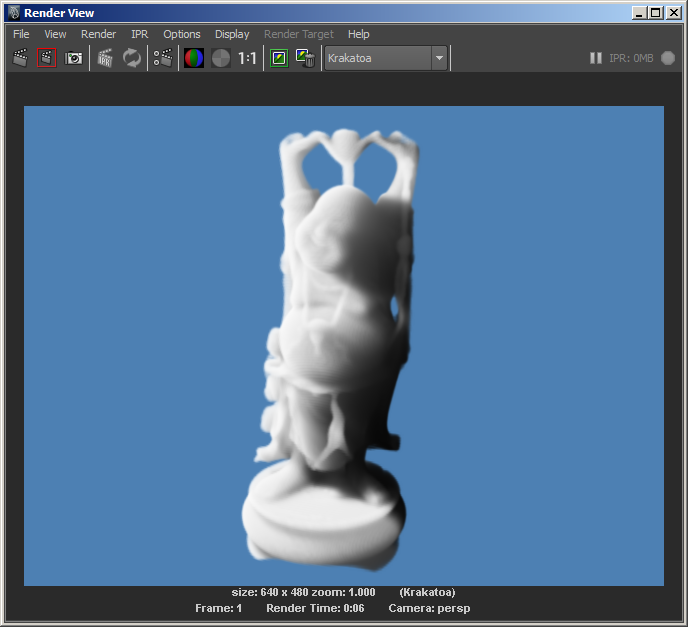Screen dimensions: 688x627
Task: Click the 'Camera: persp' status text
Action: coord(429,608)
